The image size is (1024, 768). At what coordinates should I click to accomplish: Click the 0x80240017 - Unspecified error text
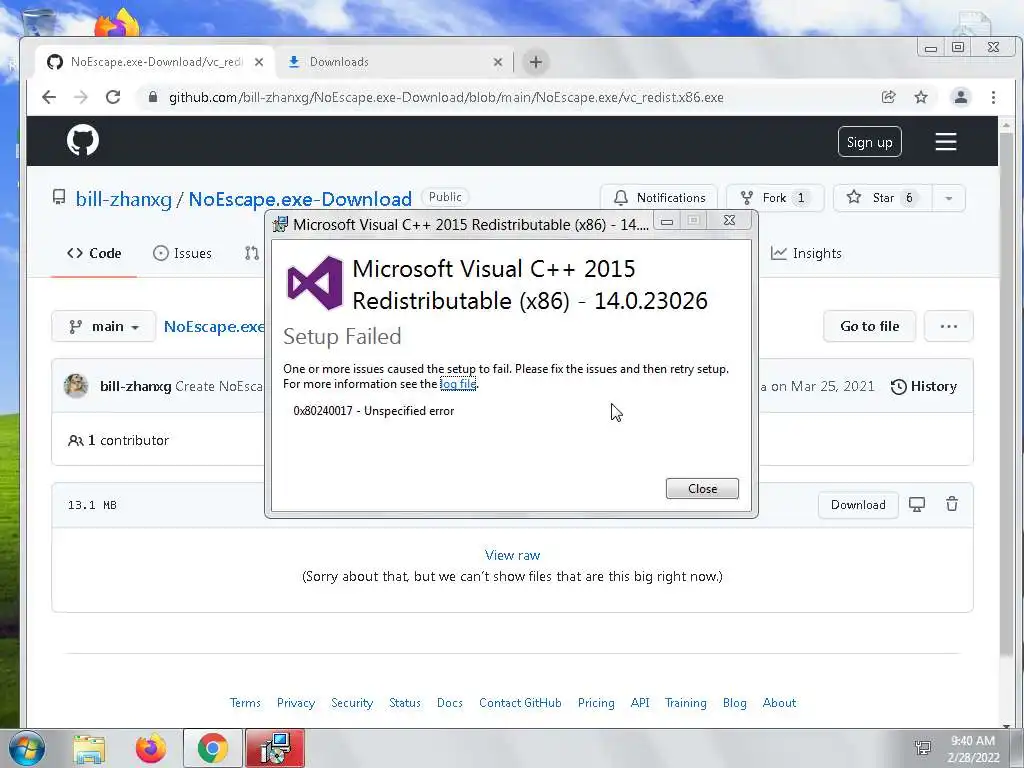pyautogui.click(x=374, y=411)
